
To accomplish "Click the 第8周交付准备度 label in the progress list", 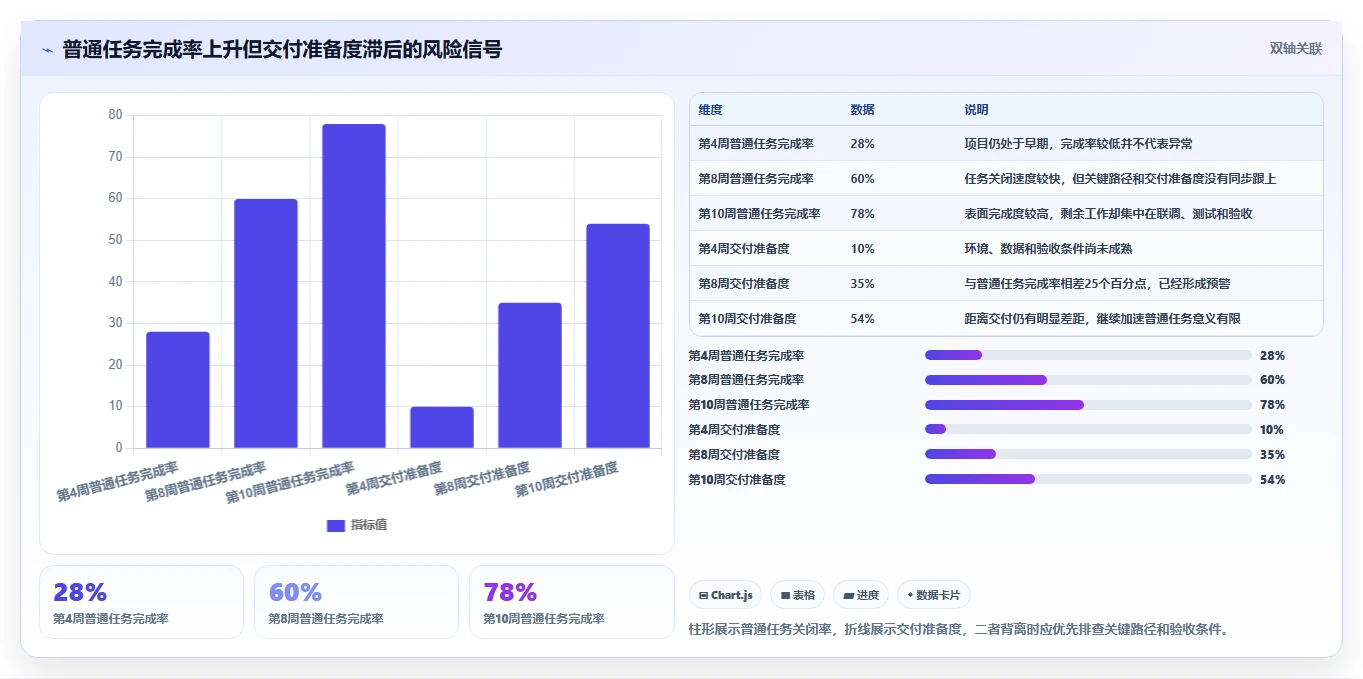I will [x=734, y=454].
